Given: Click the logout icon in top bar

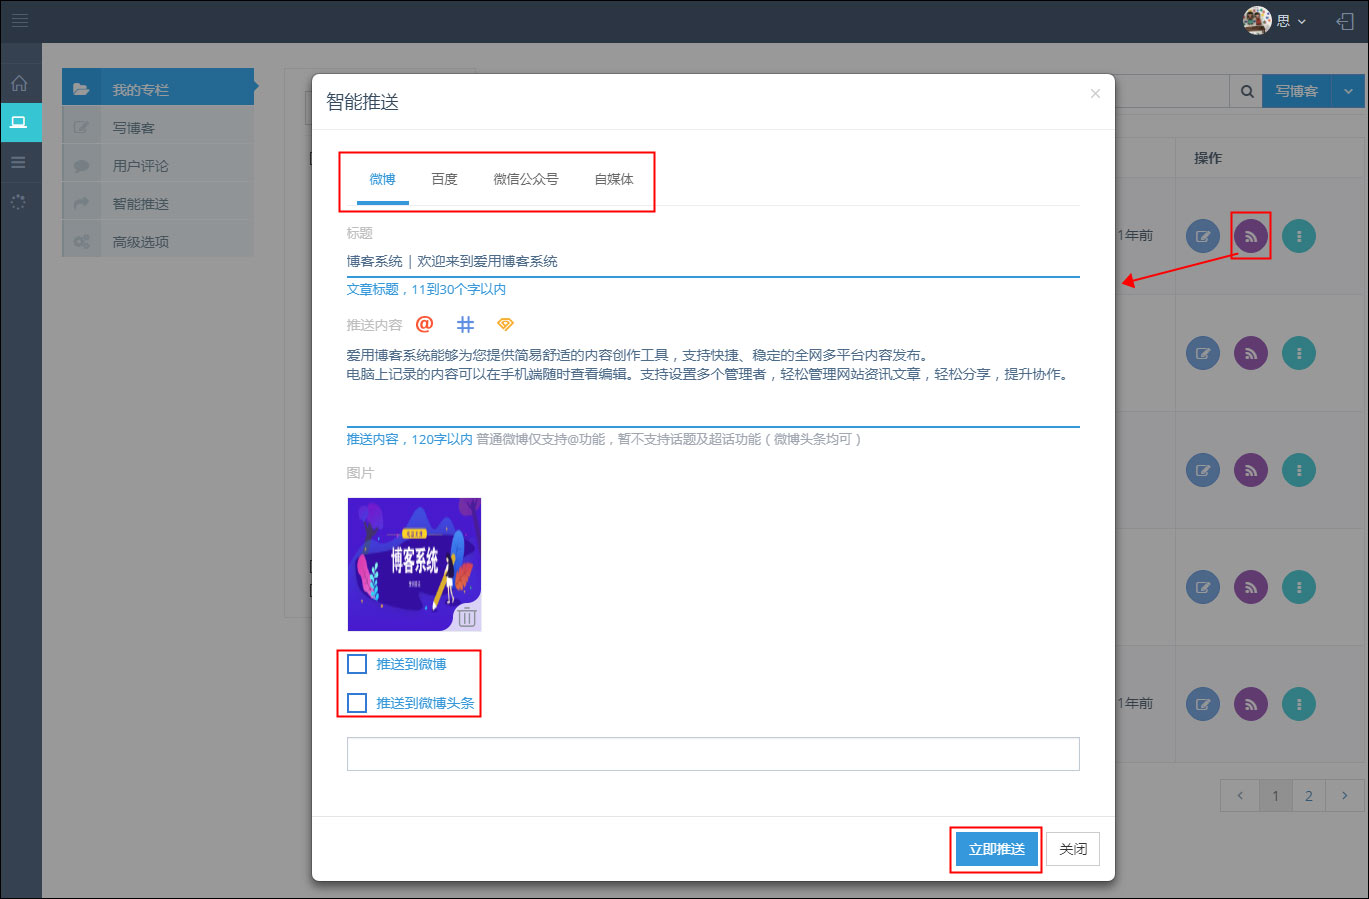Looking at the screenshot, I should point(1345,21).
